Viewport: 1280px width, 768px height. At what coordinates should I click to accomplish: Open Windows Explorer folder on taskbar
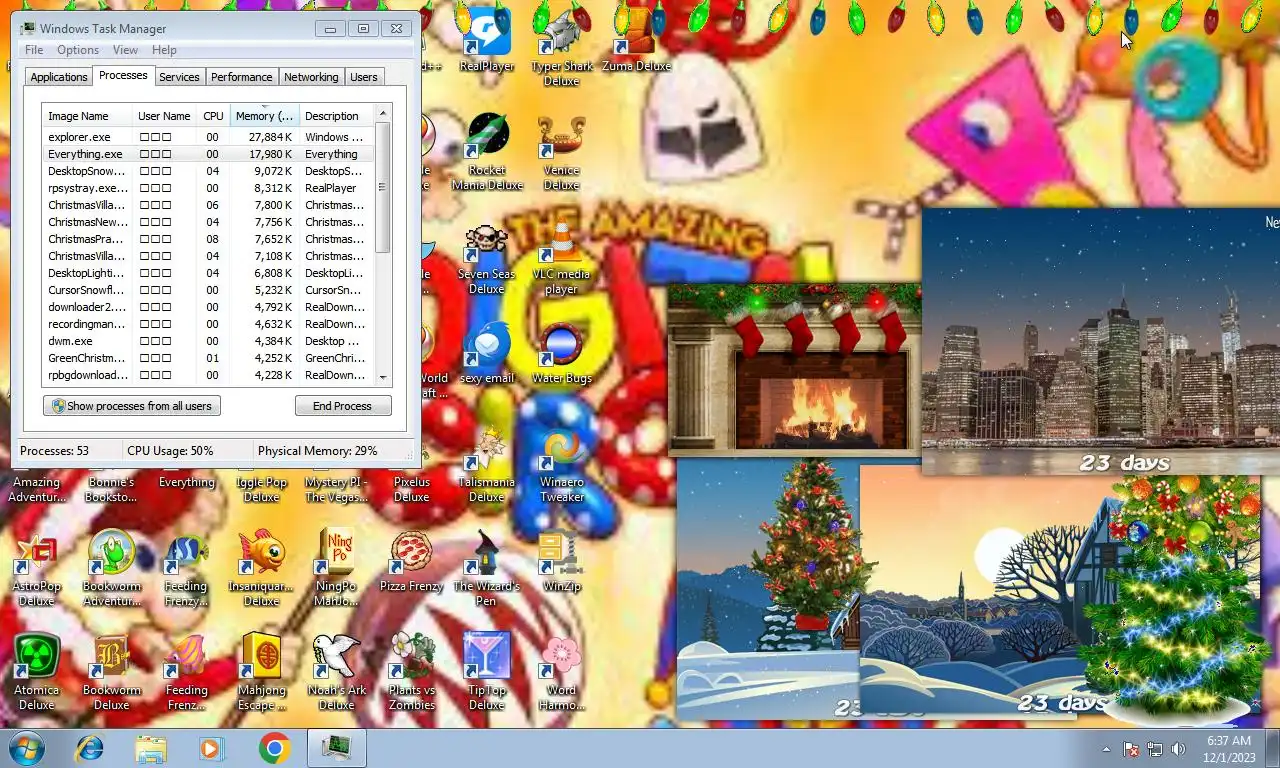click(x=151, y=748)
